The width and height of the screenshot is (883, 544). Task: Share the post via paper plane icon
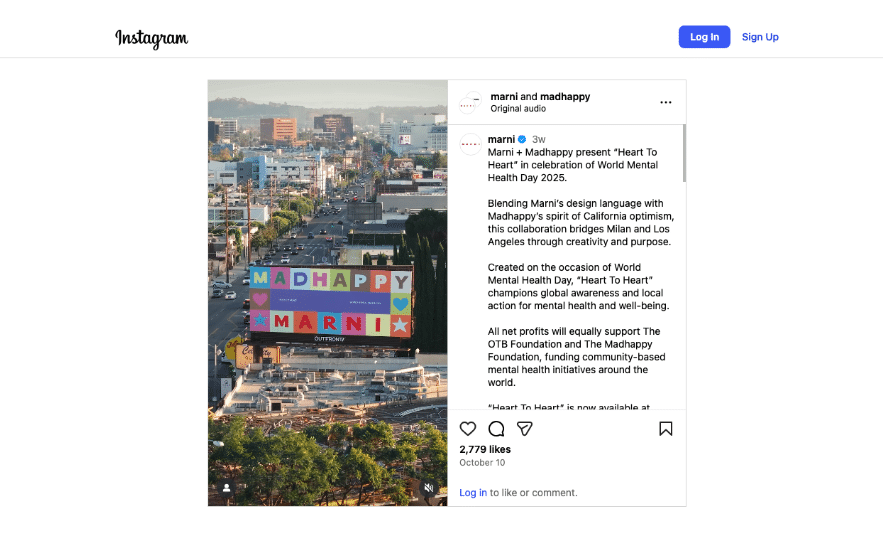pyautogui.click(x=525, y=429)
